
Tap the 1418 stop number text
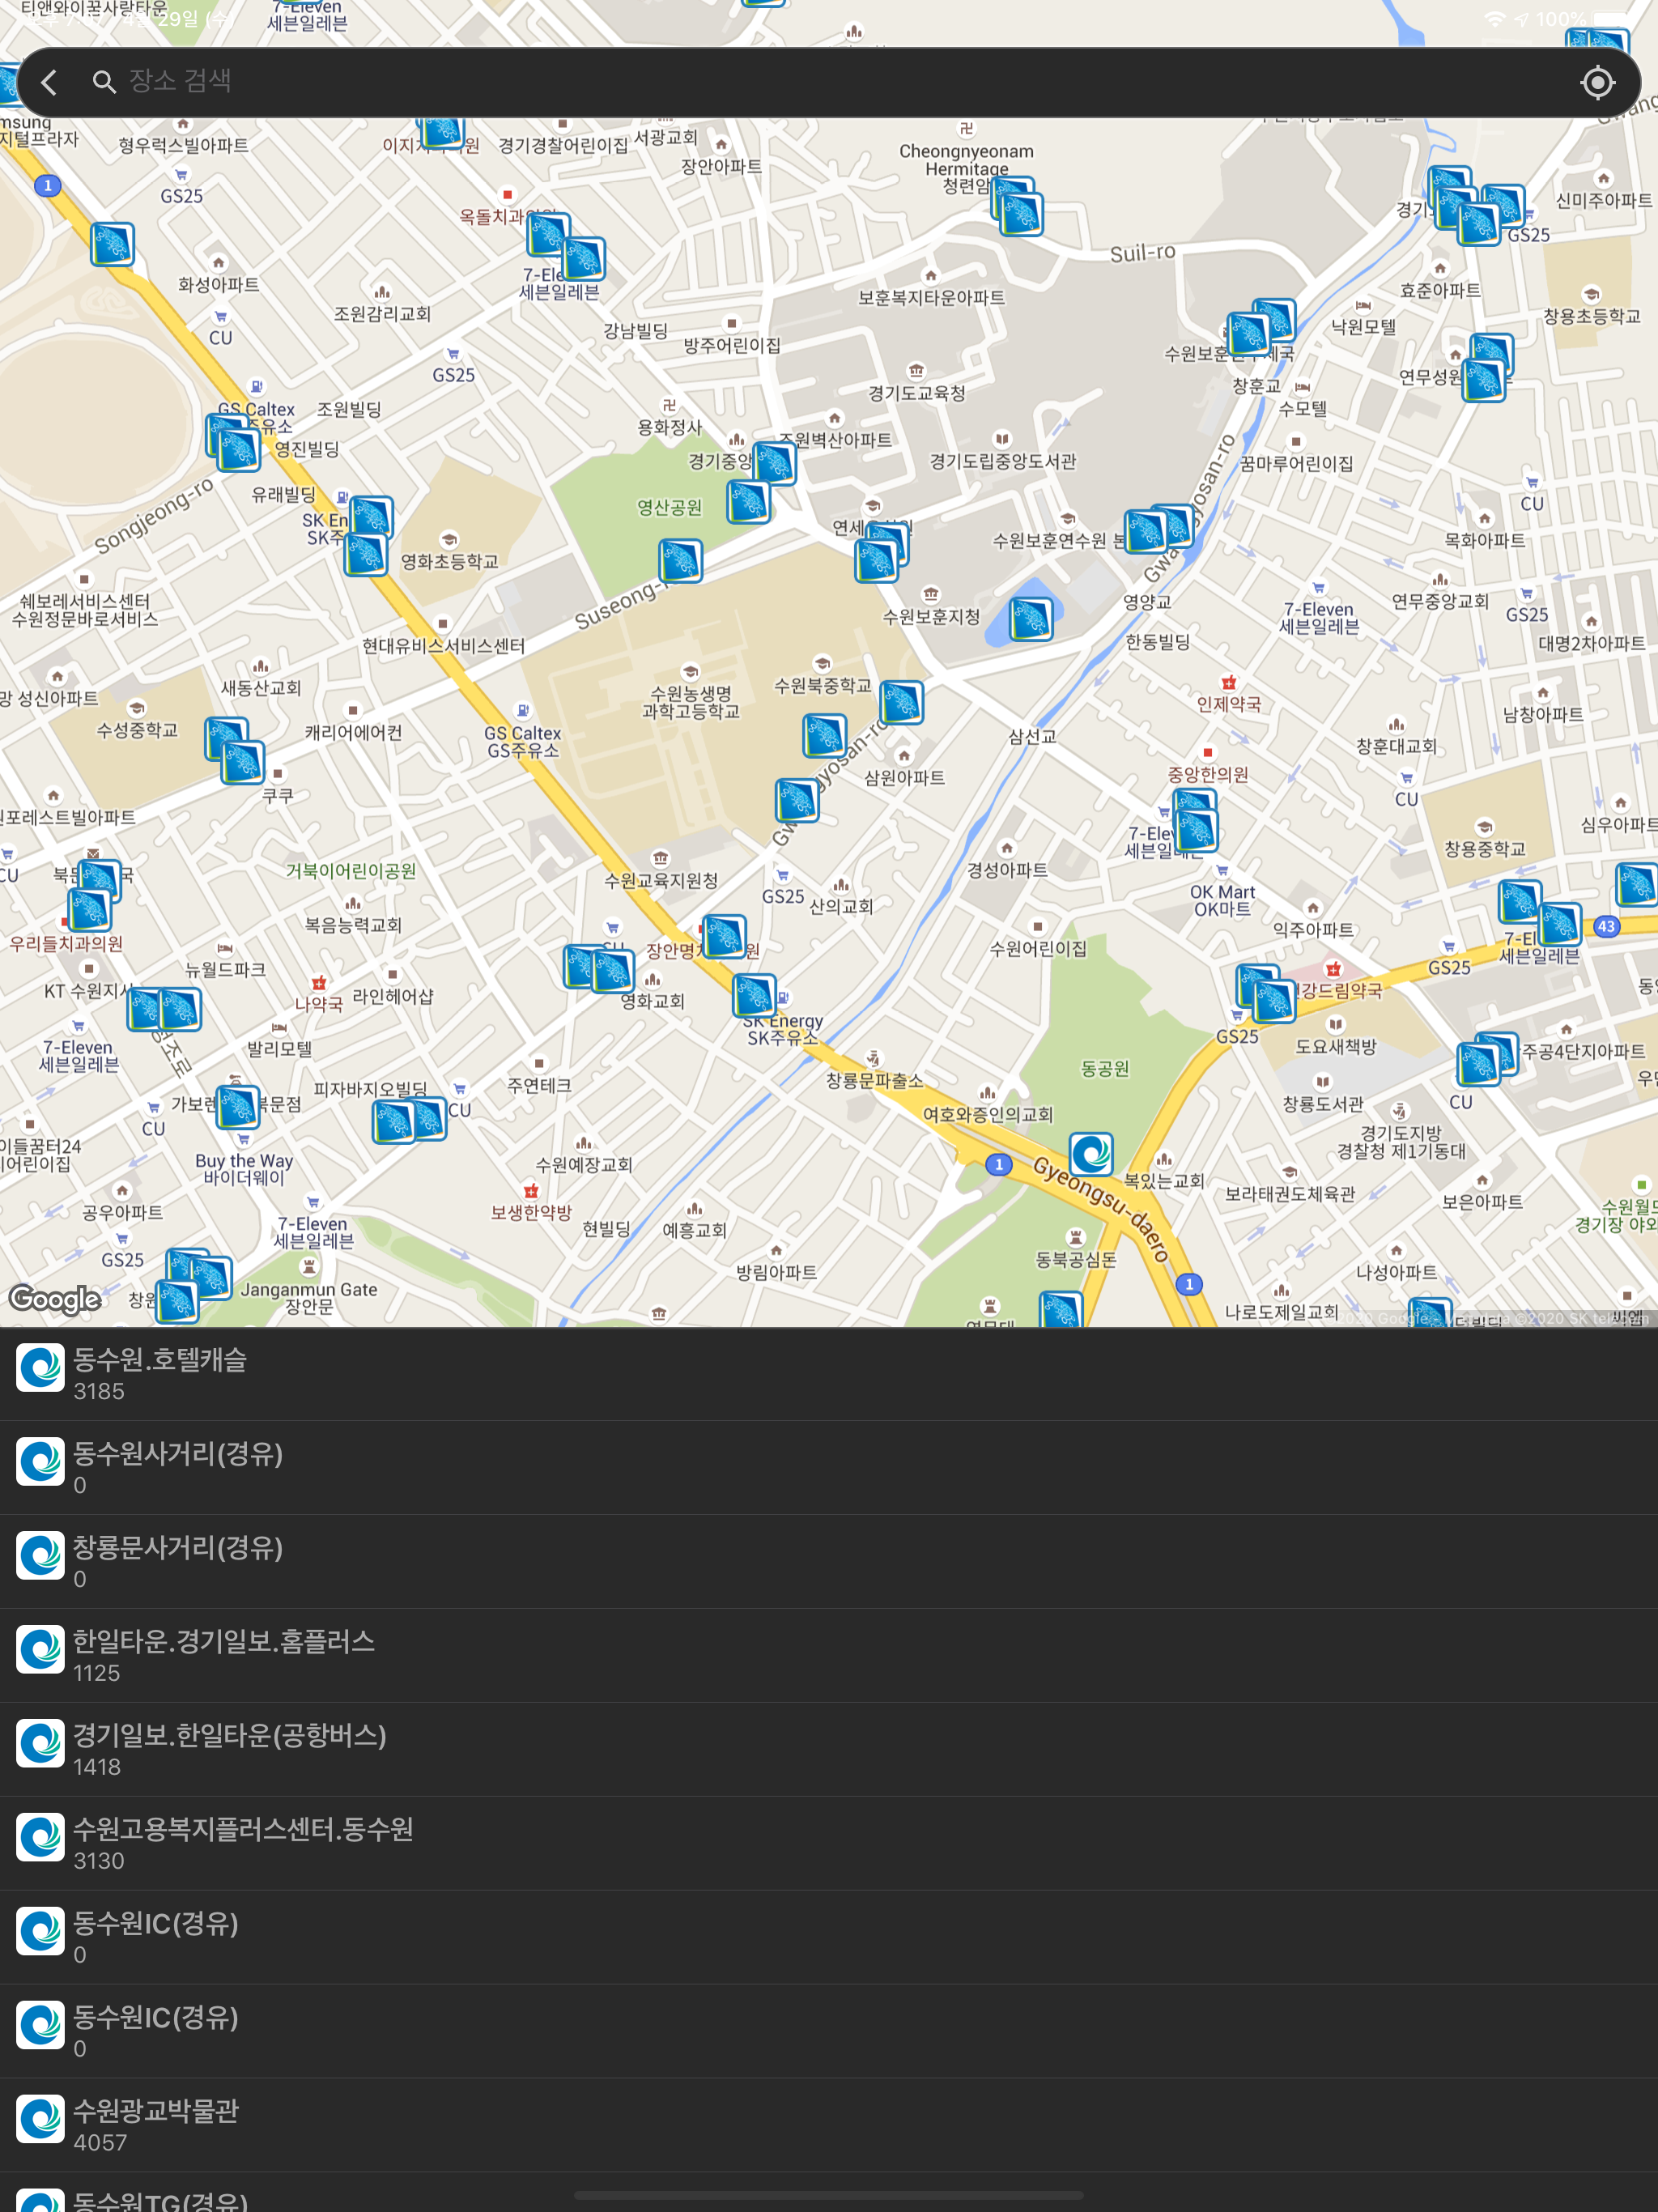pyautogui.click(x=97, y=1767)
